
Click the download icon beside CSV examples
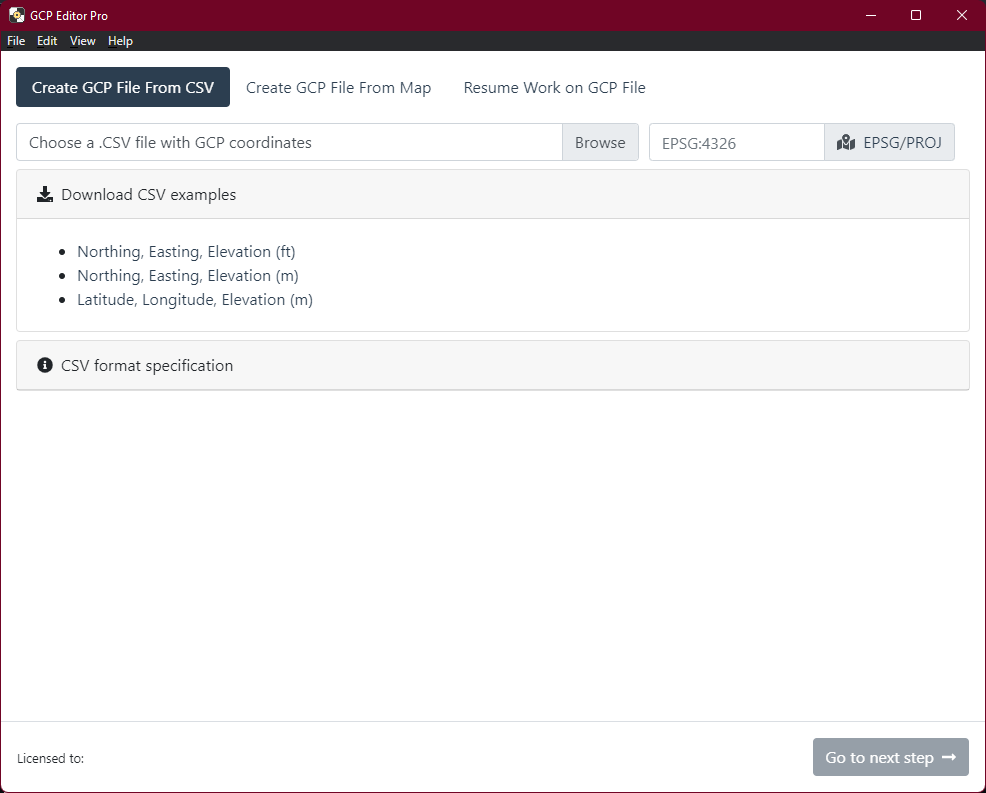pos(45,193)
